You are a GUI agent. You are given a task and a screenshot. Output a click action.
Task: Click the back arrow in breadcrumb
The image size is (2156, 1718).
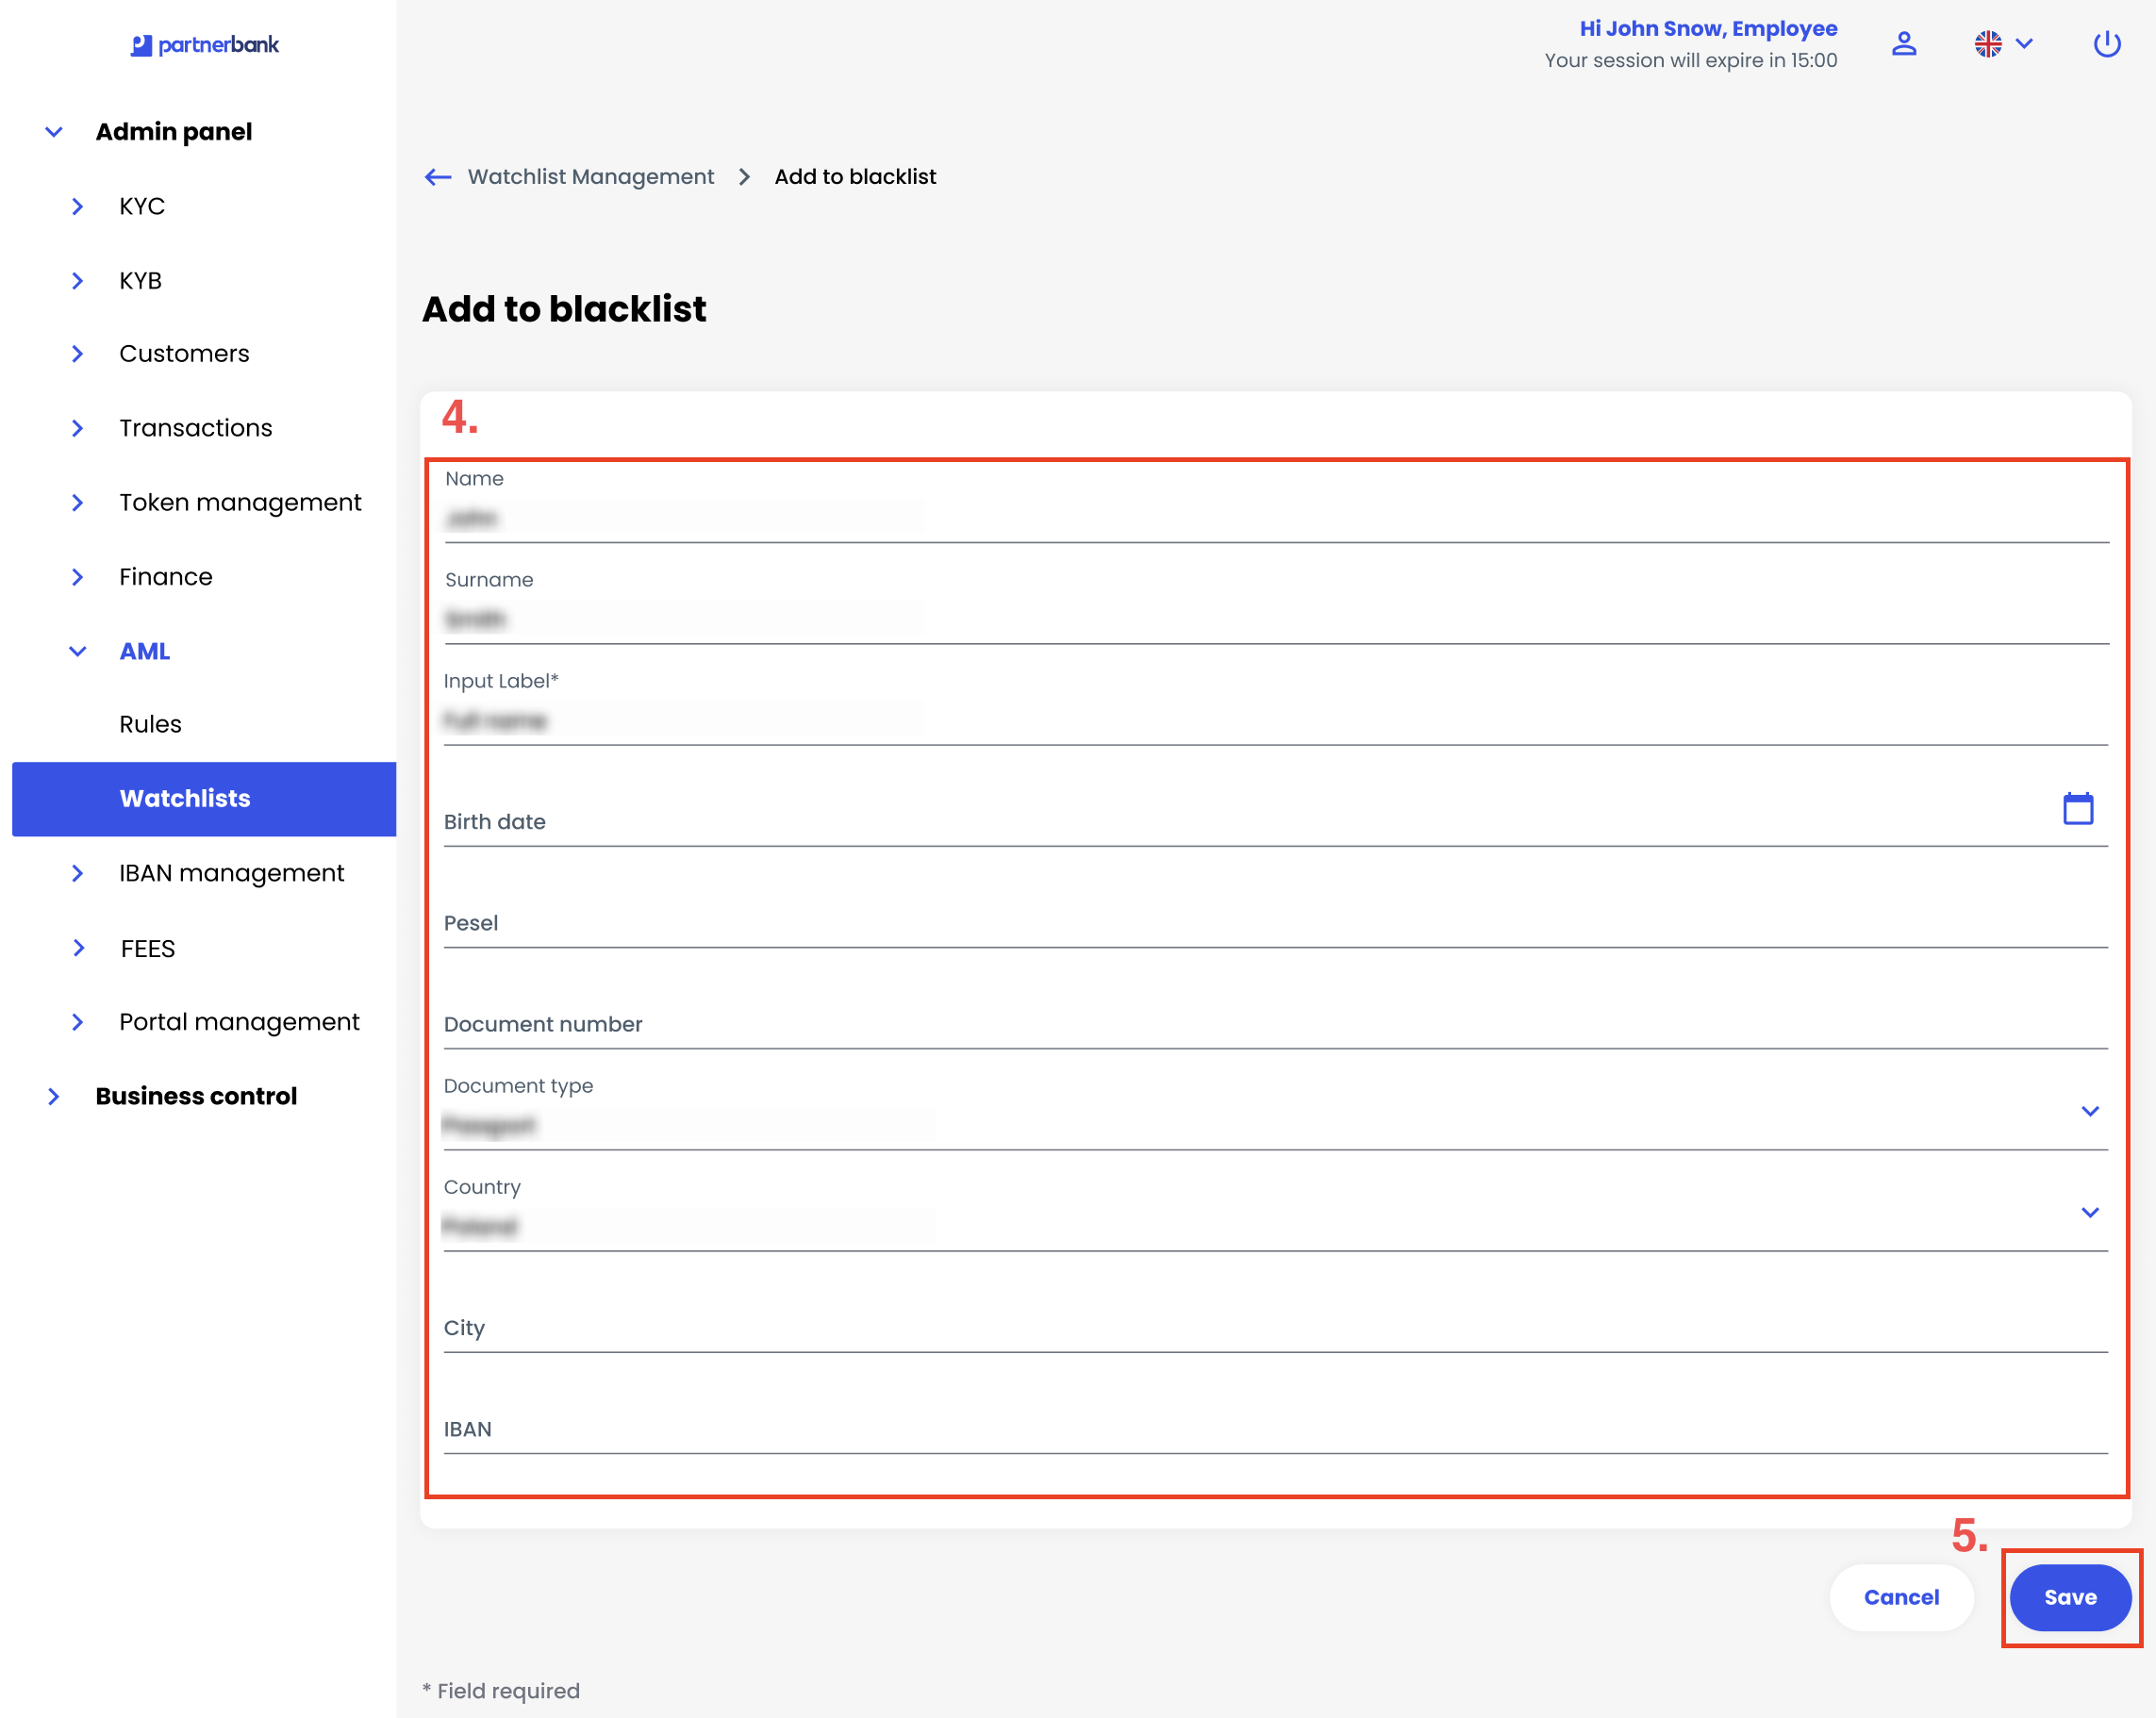[x=438, y=177]
